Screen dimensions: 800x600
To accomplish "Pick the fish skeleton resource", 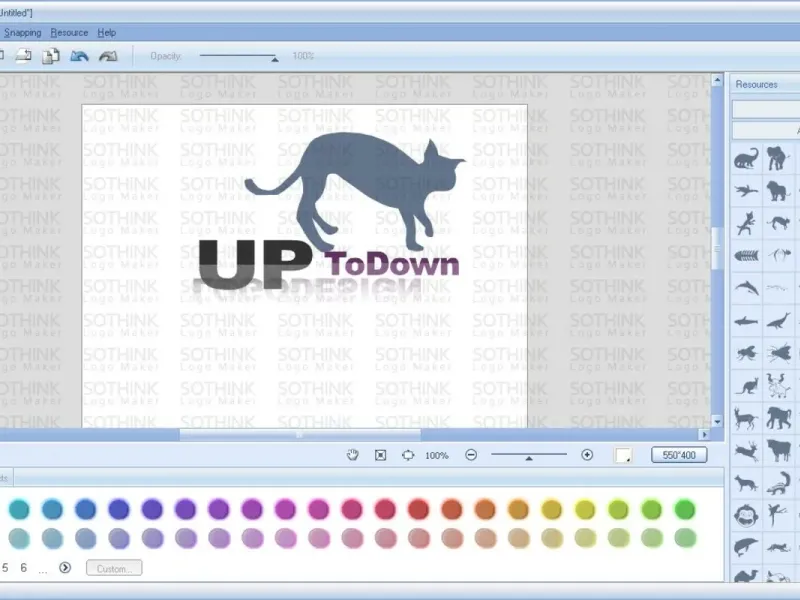I will tap(746, 255).
